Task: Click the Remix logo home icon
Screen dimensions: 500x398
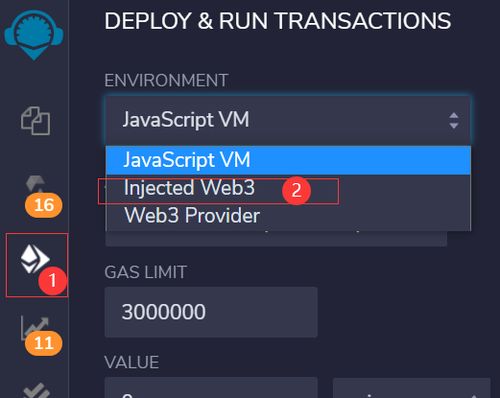Action: tap(34, 34)
